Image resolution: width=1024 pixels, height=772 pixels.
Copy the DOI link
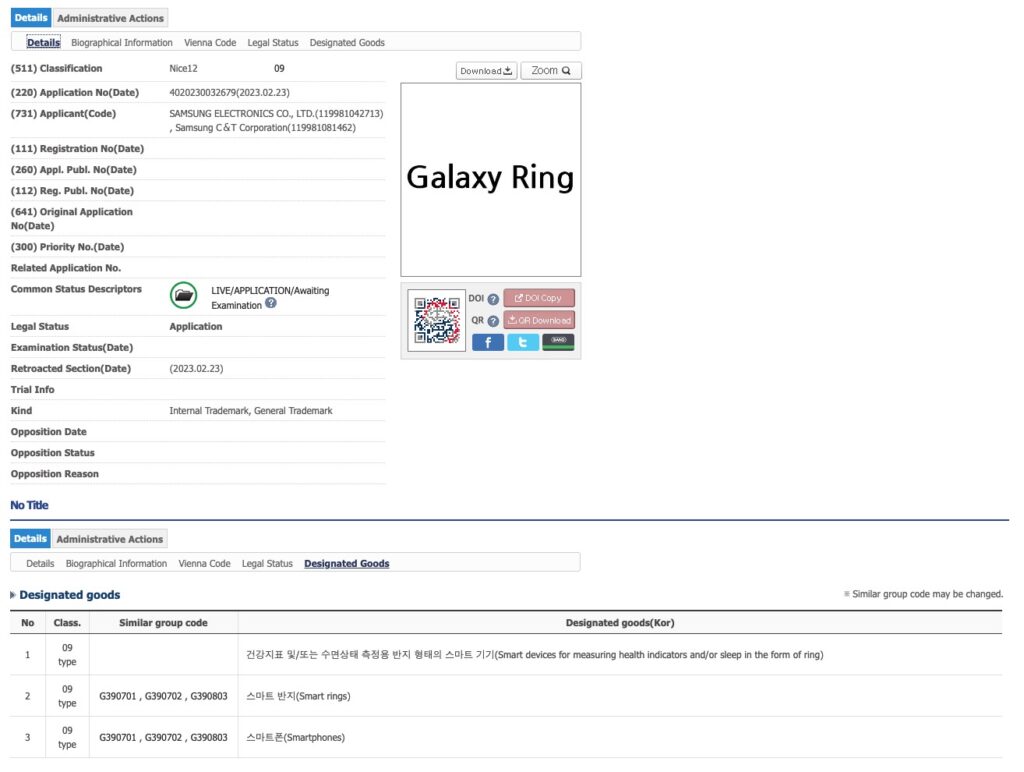(x=539, y=298)
